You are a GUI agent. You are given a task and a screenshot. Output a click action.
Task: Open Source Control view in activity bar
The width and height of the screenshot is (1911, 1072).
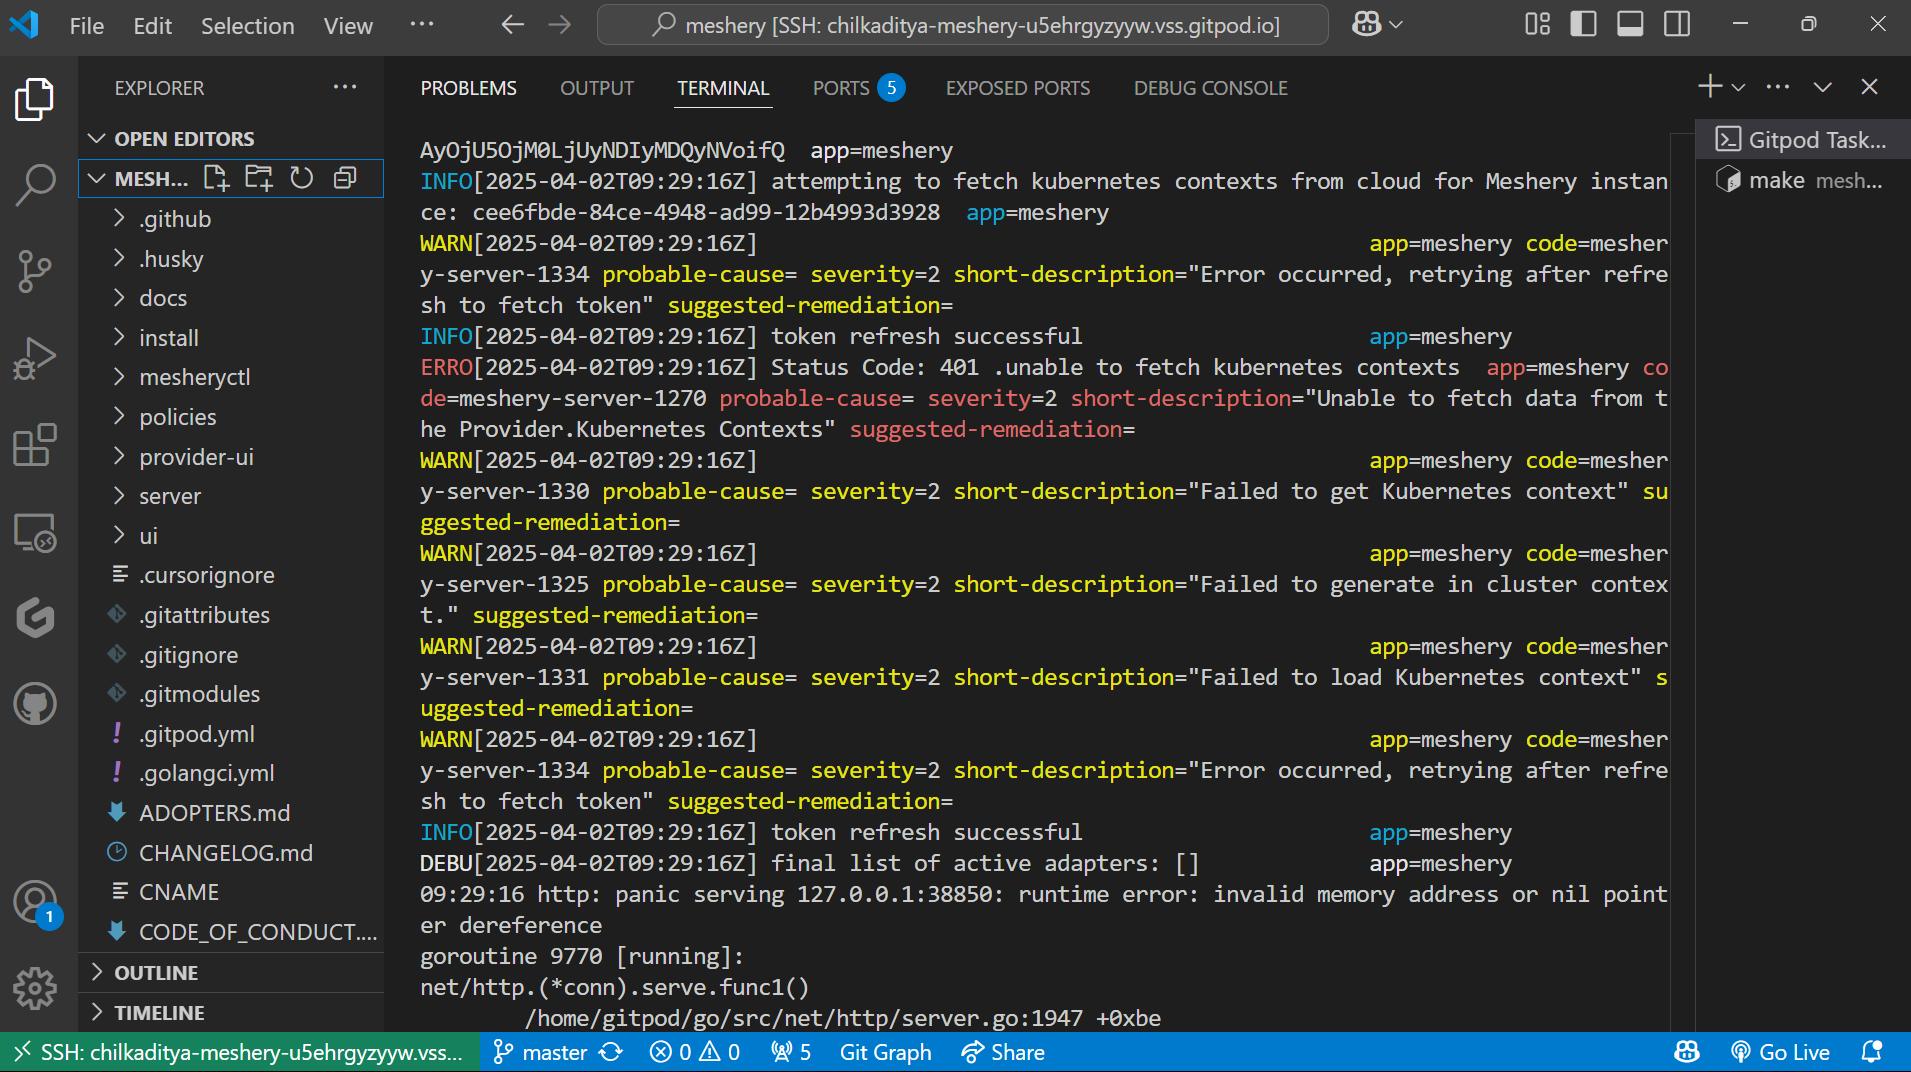(35, 271)
